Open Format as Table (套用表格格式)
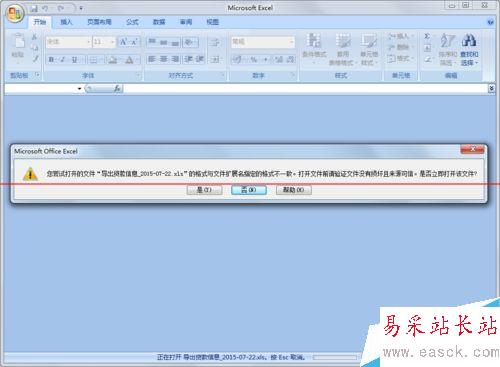The height and width of the screenshot is (367, 500). (343, 49)
